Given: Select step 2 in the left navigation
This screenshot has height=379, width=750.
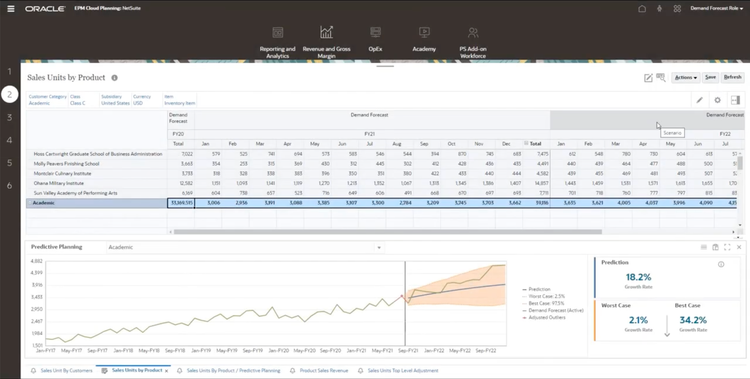Looking at the screenshot, I should click(9, 95).
